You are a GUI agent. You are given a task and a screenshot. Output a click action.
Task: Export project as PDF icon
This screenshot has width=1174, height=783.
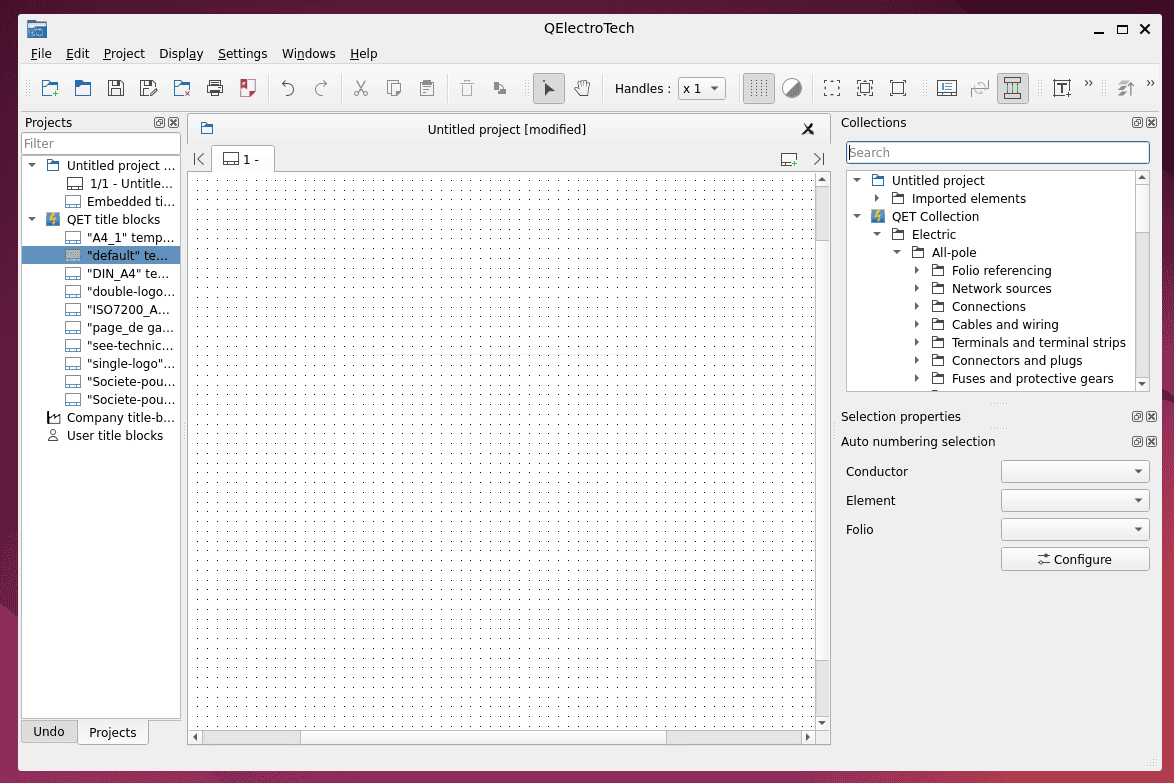click(x=248, y=88)
